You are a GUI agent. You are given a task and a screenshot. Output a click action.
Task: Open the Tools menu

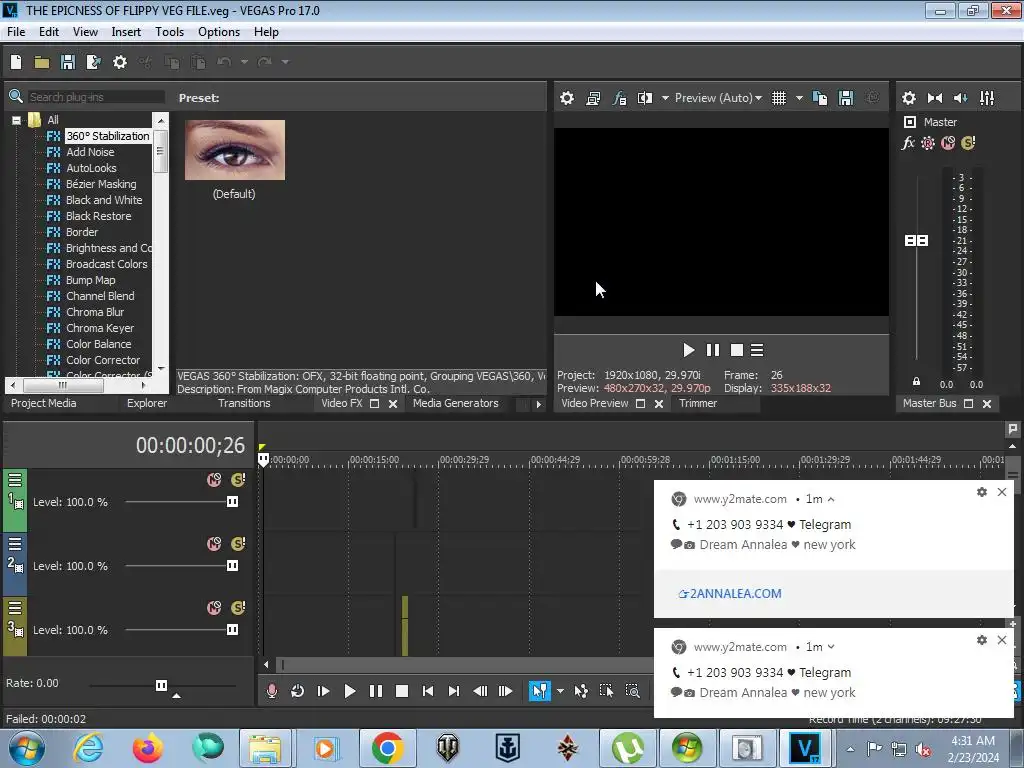(x=169, y=32)
